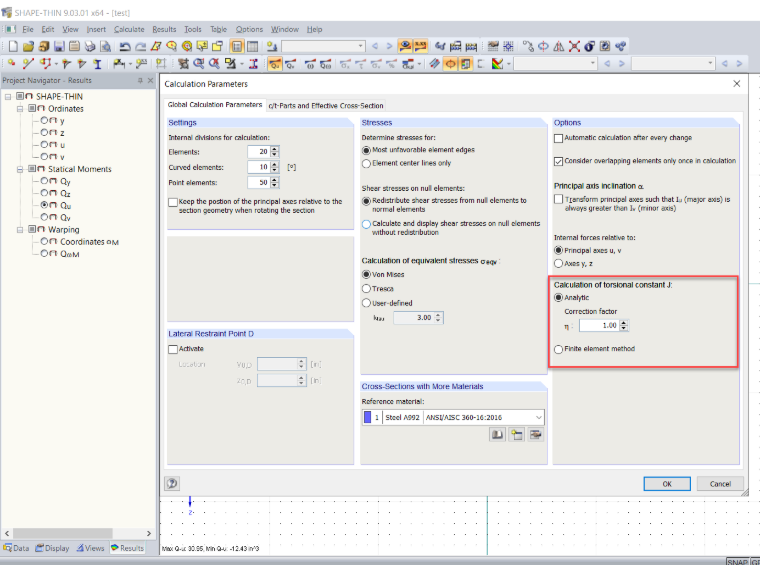Click the principal axes ellipse icon
Viewport: 760px width, 570px height.
coord(450,63)
